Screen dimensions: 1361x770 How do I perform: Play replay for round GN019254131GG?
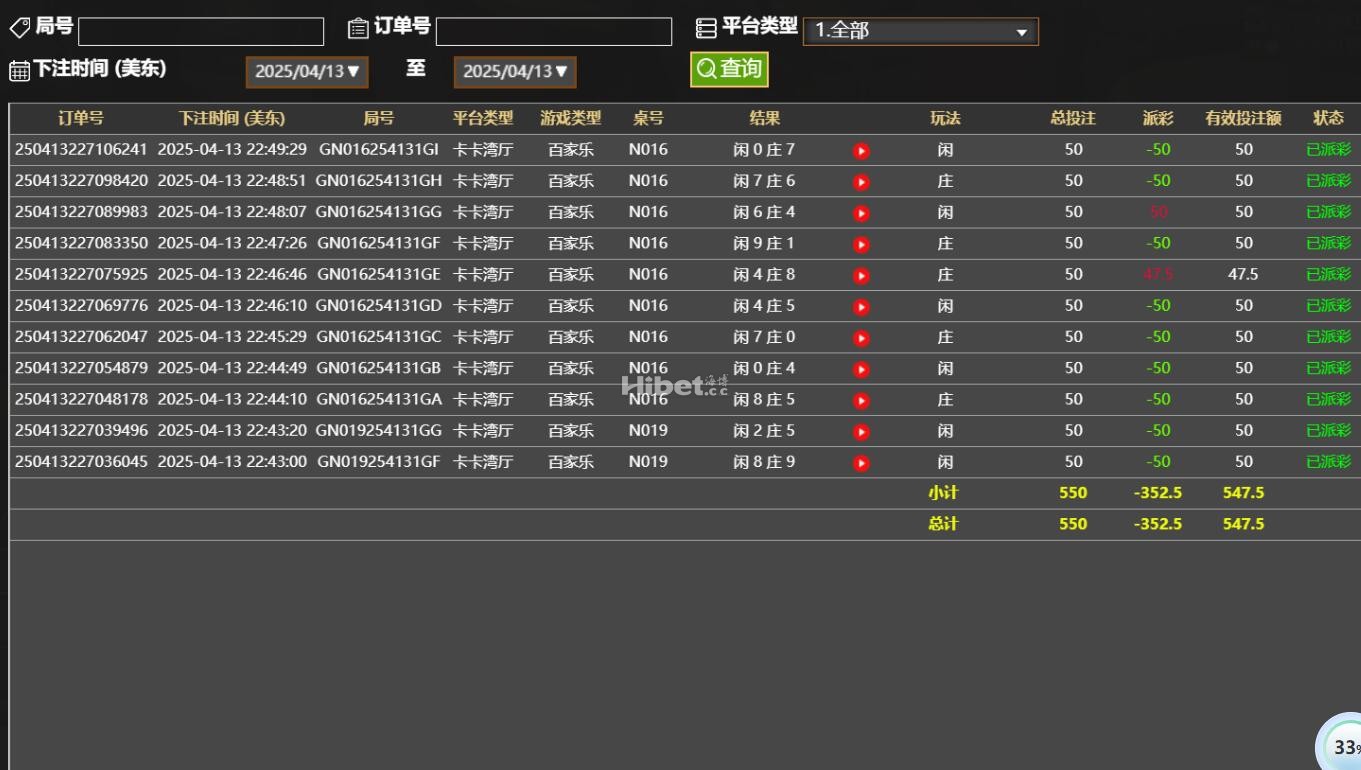861,431
